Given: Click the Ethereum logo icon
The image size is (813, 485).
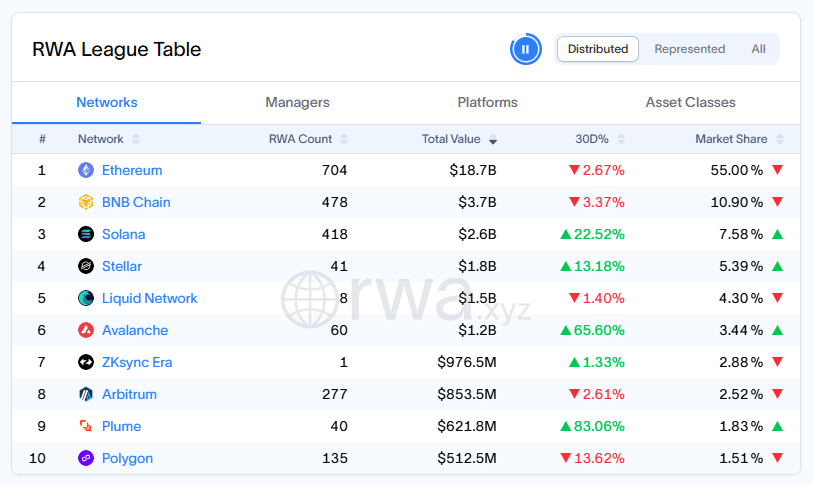Looking at the screenshot, I should [86, 170].
